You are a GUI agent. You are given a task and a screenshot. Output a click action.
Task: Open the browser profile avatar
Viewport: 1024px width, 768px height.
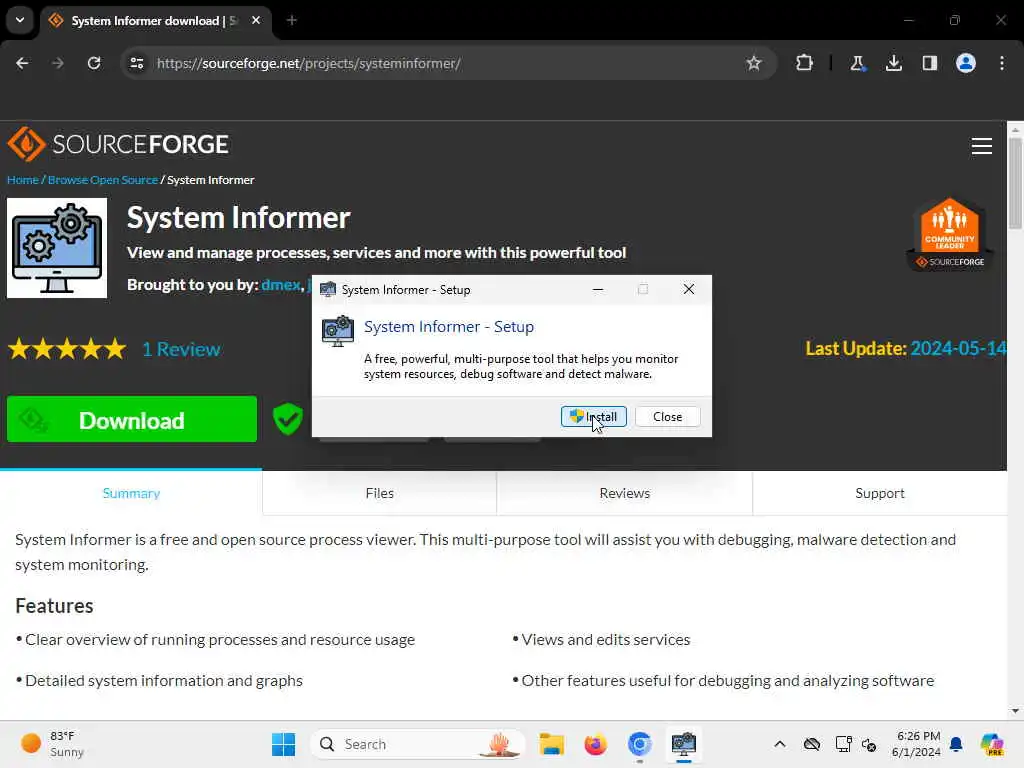point(966,63)
